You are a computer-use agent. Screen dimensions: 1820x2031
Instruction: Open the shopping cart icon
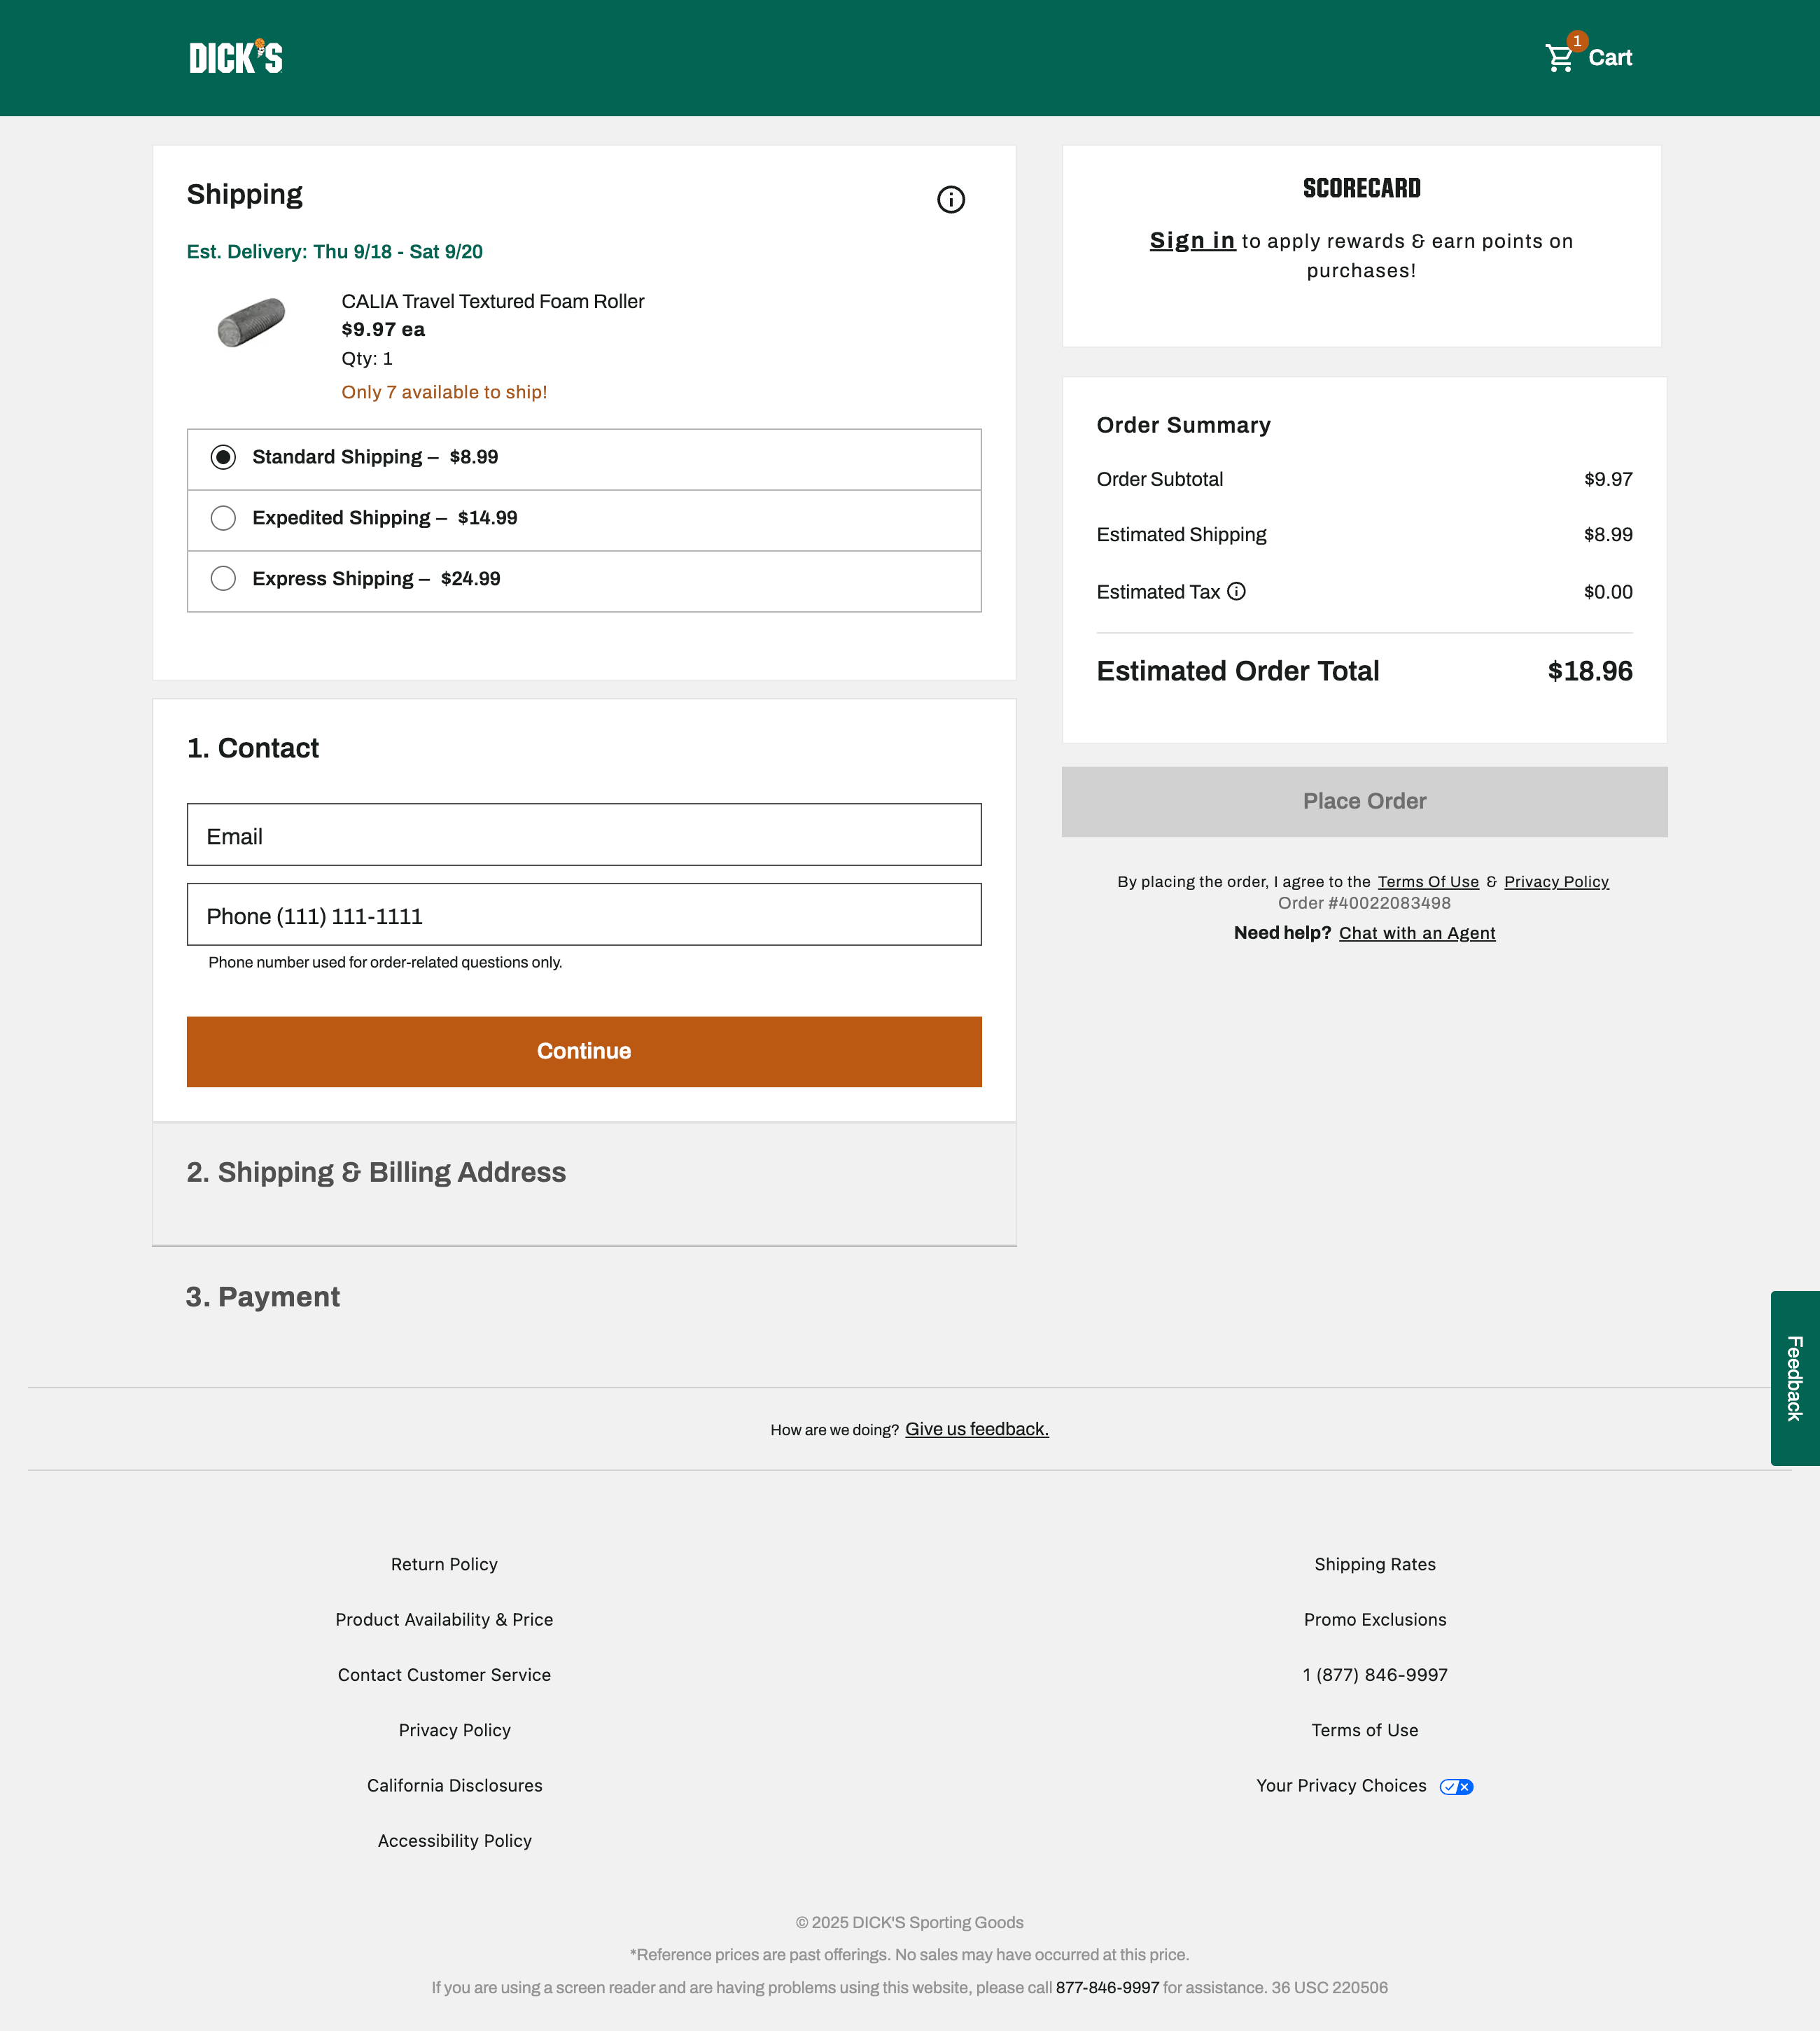click(1560, 58)
